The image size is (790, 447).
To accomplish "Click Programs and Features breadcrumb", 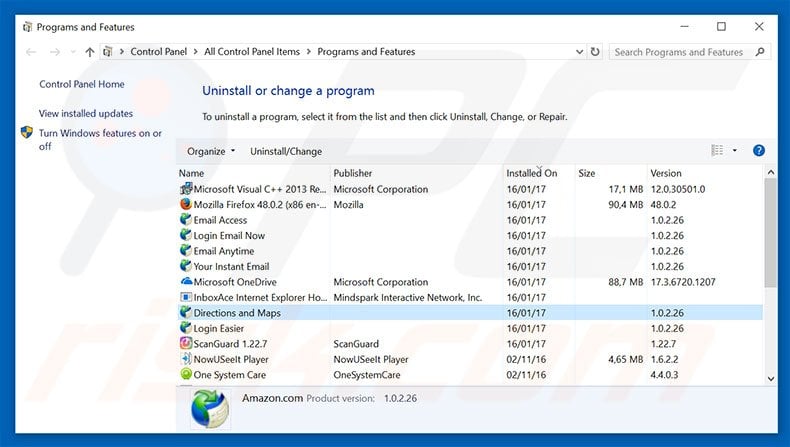I will click(x=366, y=51).
